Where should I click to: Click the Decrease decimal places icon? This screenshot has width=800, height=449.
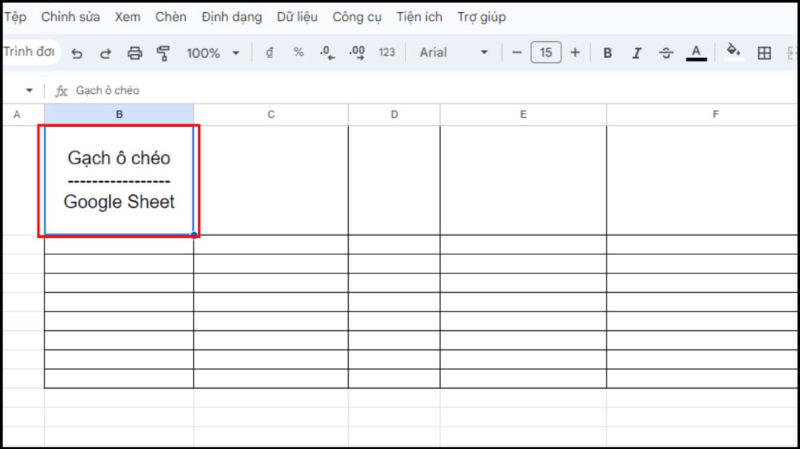coord(326,53)
